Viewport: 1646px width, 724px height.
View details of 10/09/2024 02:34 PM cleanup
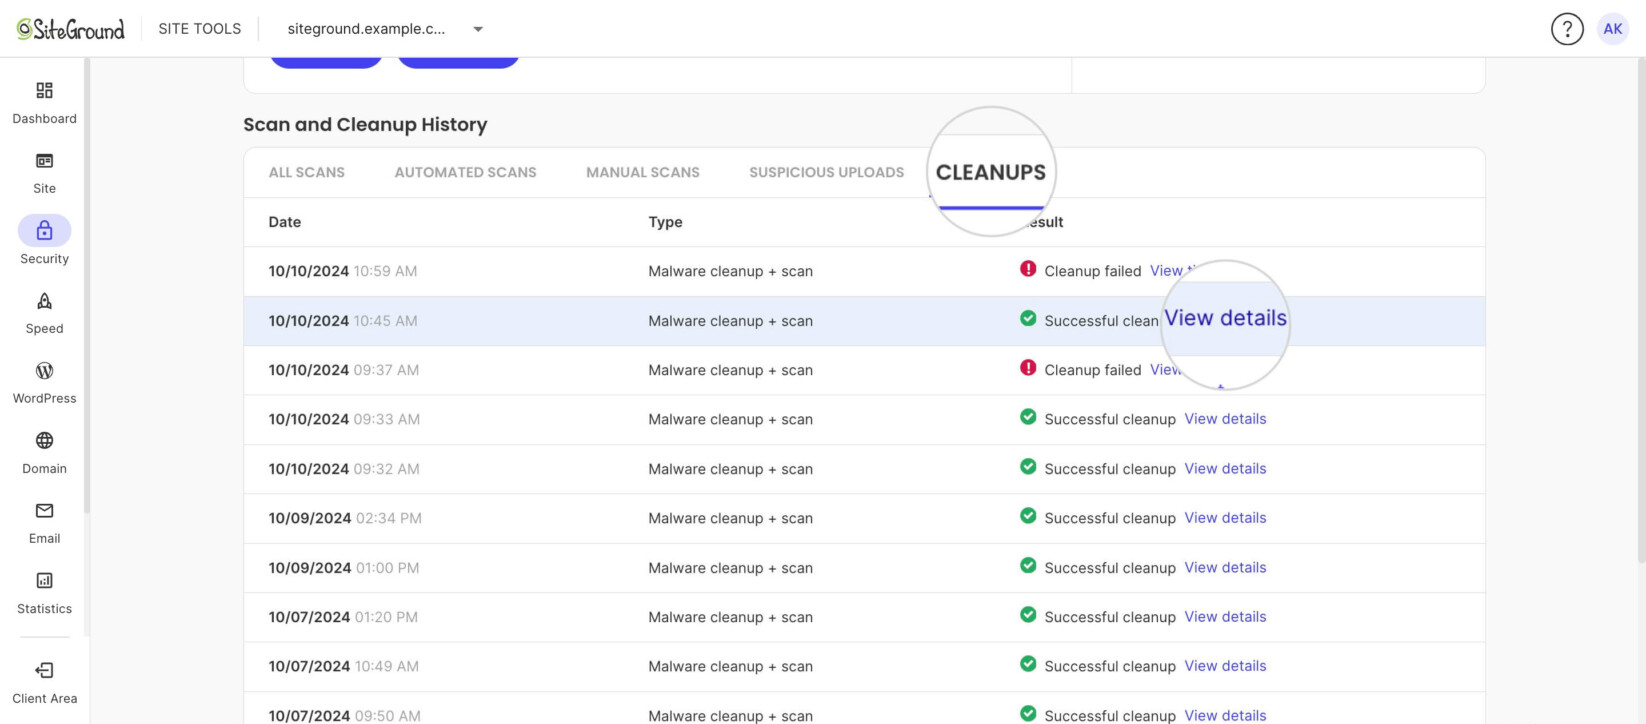tap(1225, 518)
